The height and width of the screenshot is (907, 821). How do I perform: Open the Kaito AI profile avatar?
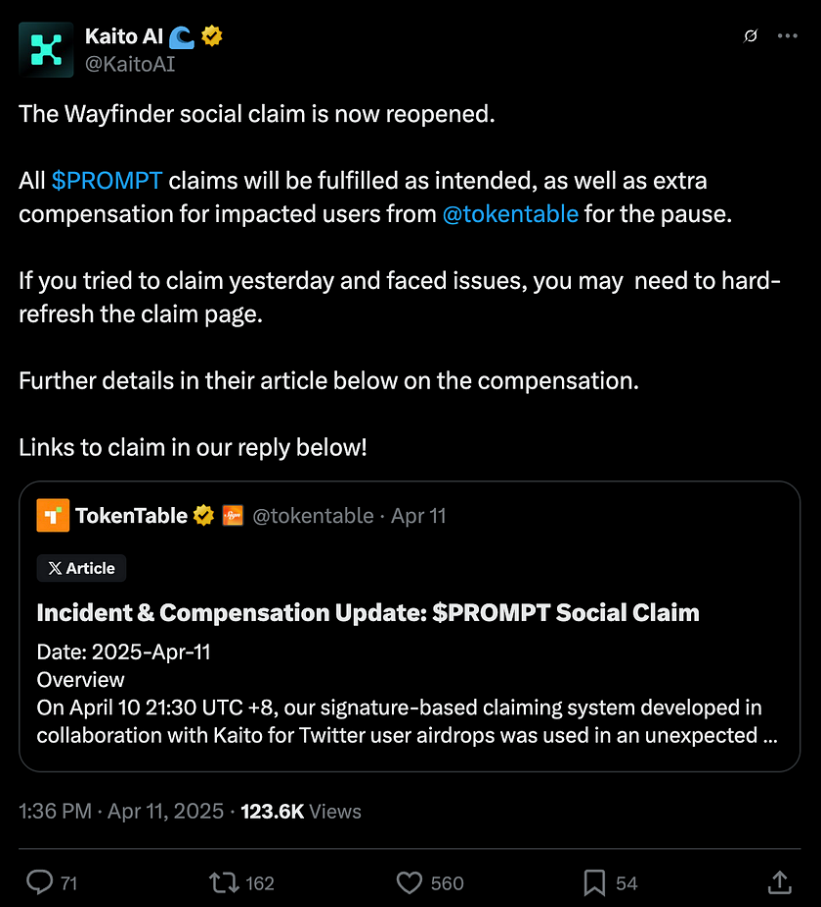[x=46, y=50]
